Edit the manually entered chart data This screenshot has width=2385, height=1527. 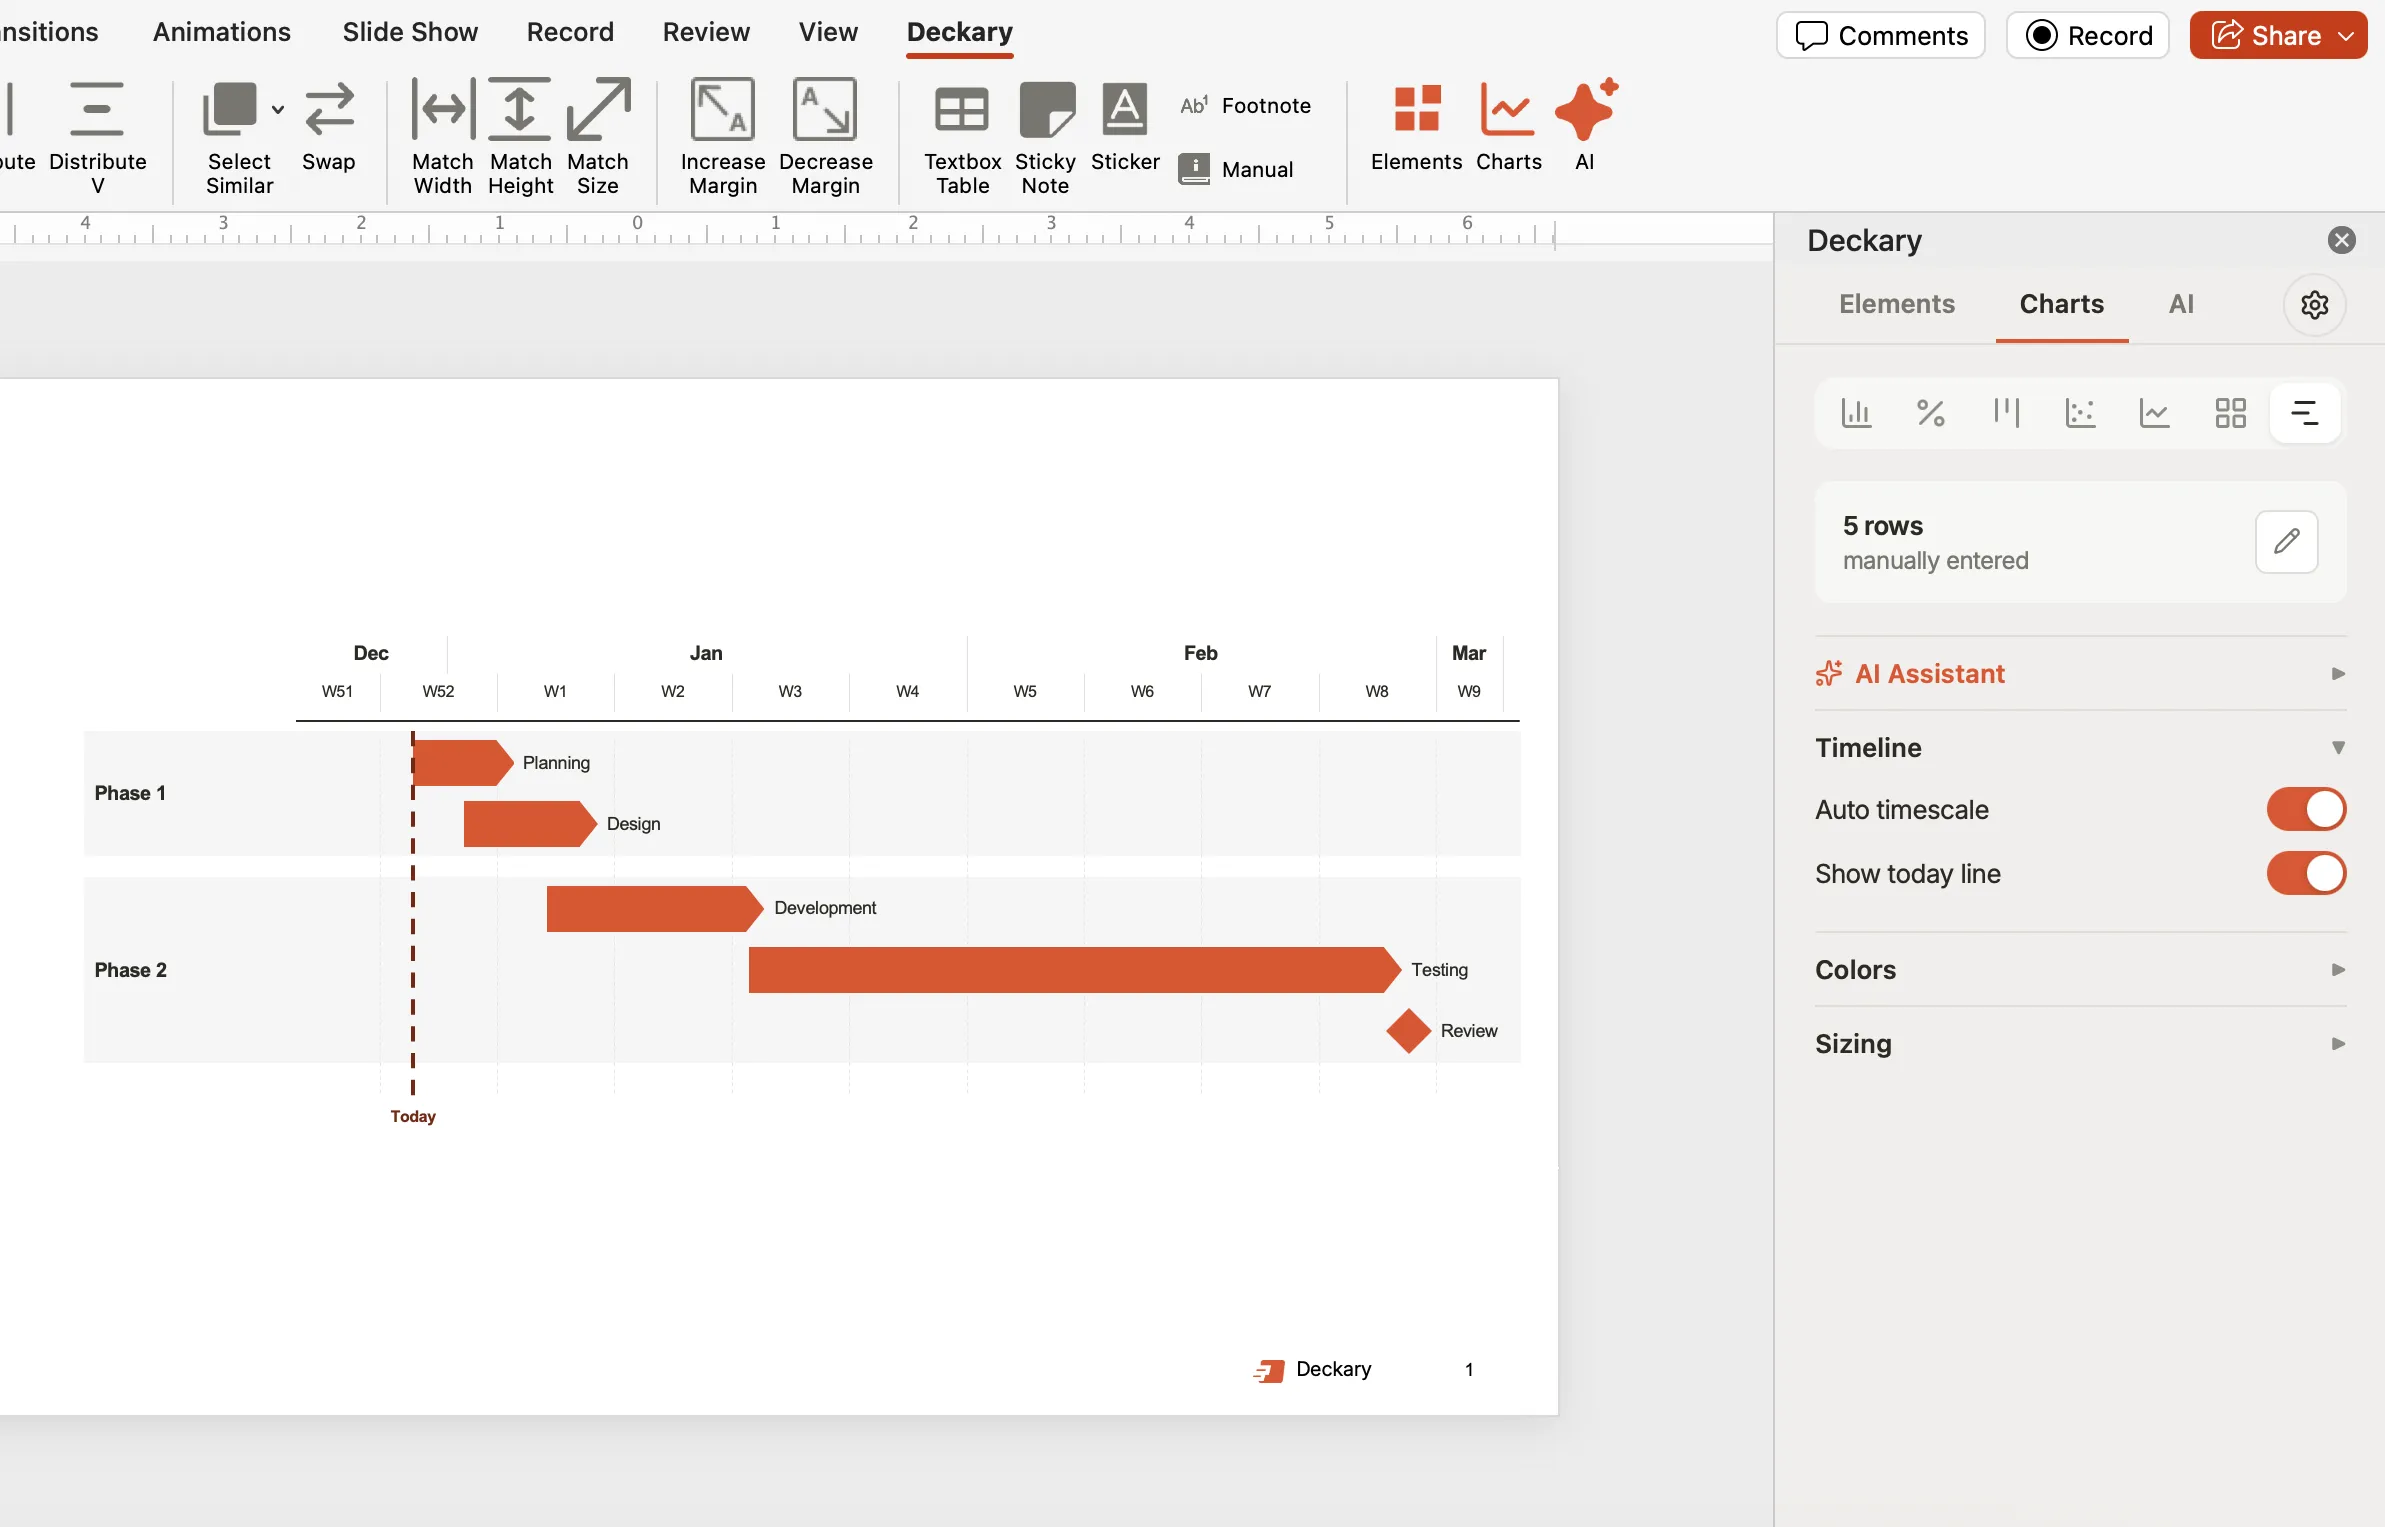pyautogui.click(x=2287, y=541)
